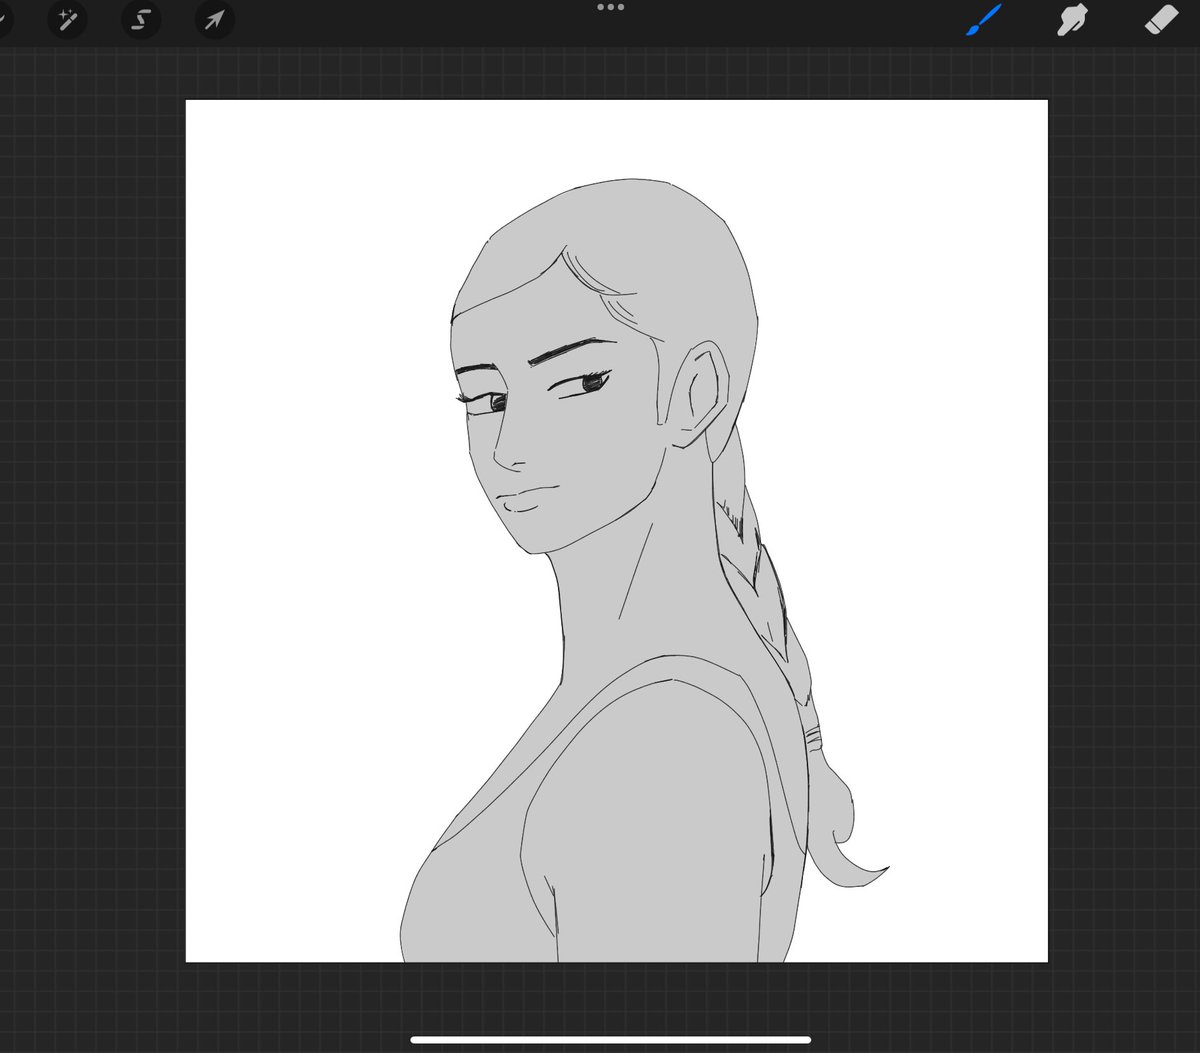
Task: Activate the Selection tool
Action: (140, 19)
